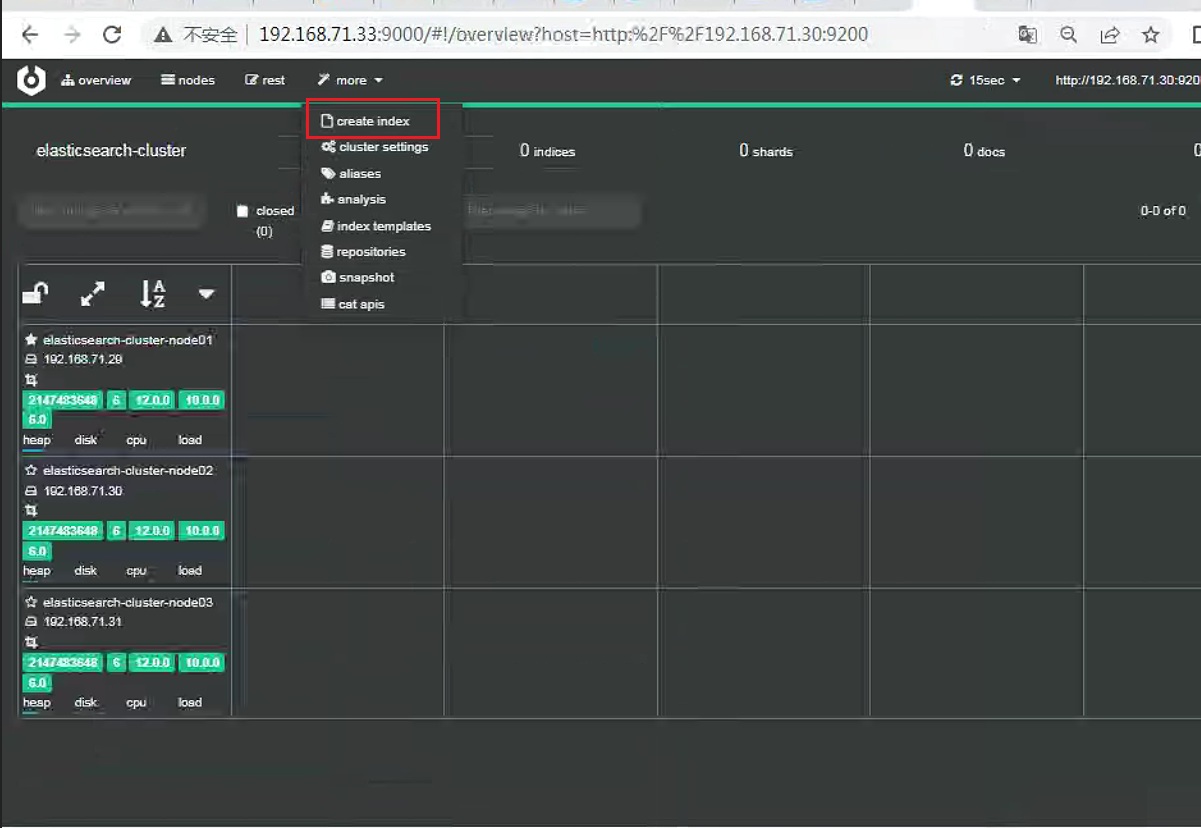Bookmark this page with the star icon

click(x=1151, y=35)
